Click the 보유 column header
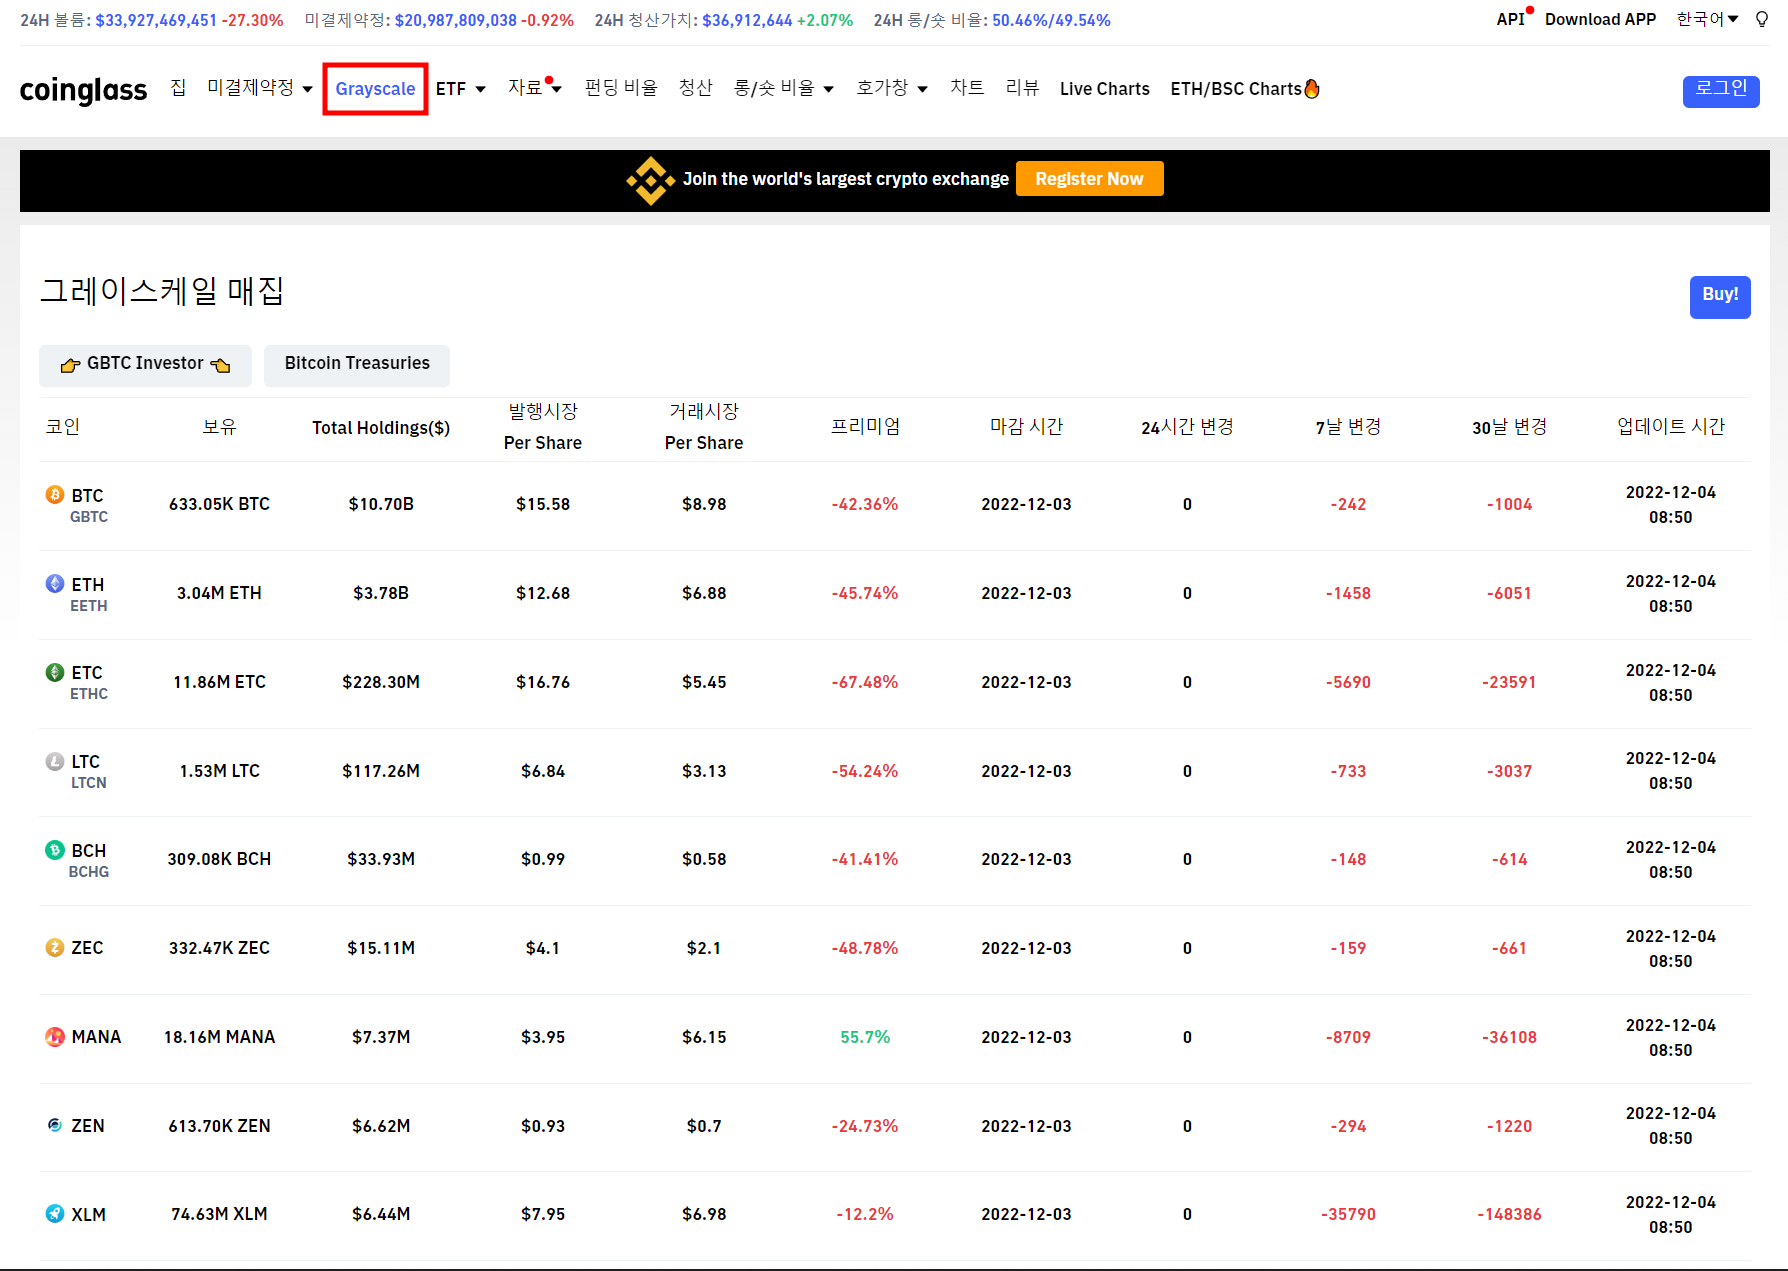The width and height of the screenshot is (1788, 1271). pyautogui.click(x=219, y=427)
